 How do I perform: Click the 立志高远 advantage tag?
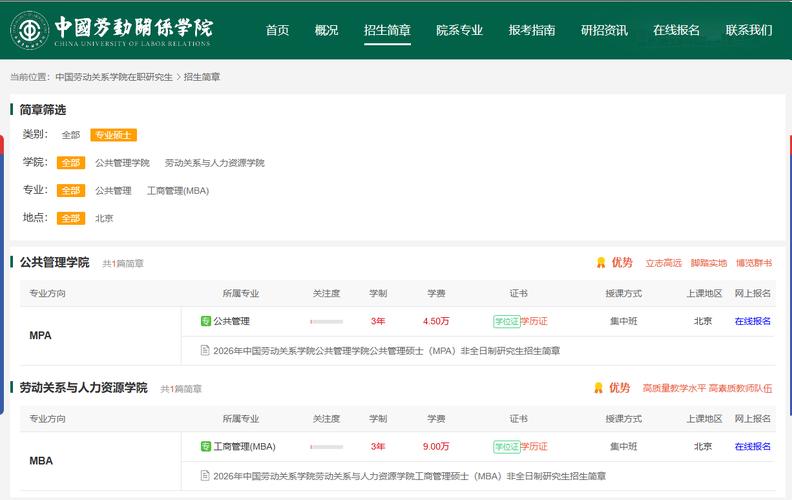point(663,263)
